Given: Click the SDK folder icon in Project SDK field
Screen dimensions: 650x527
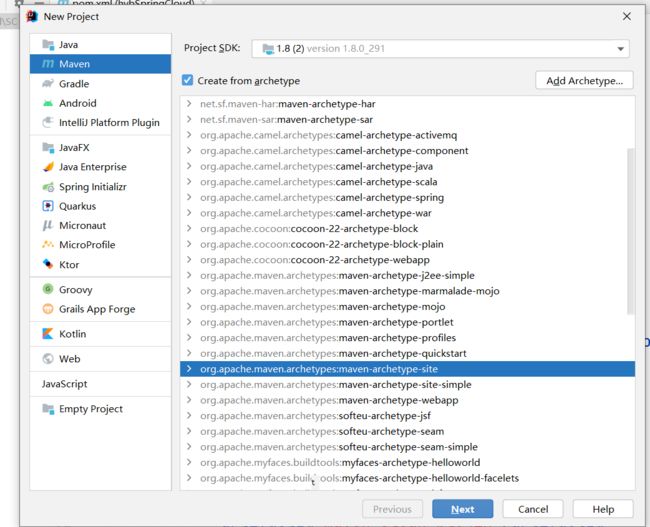Looking at the screenshot, I should [x=268, y=49].
